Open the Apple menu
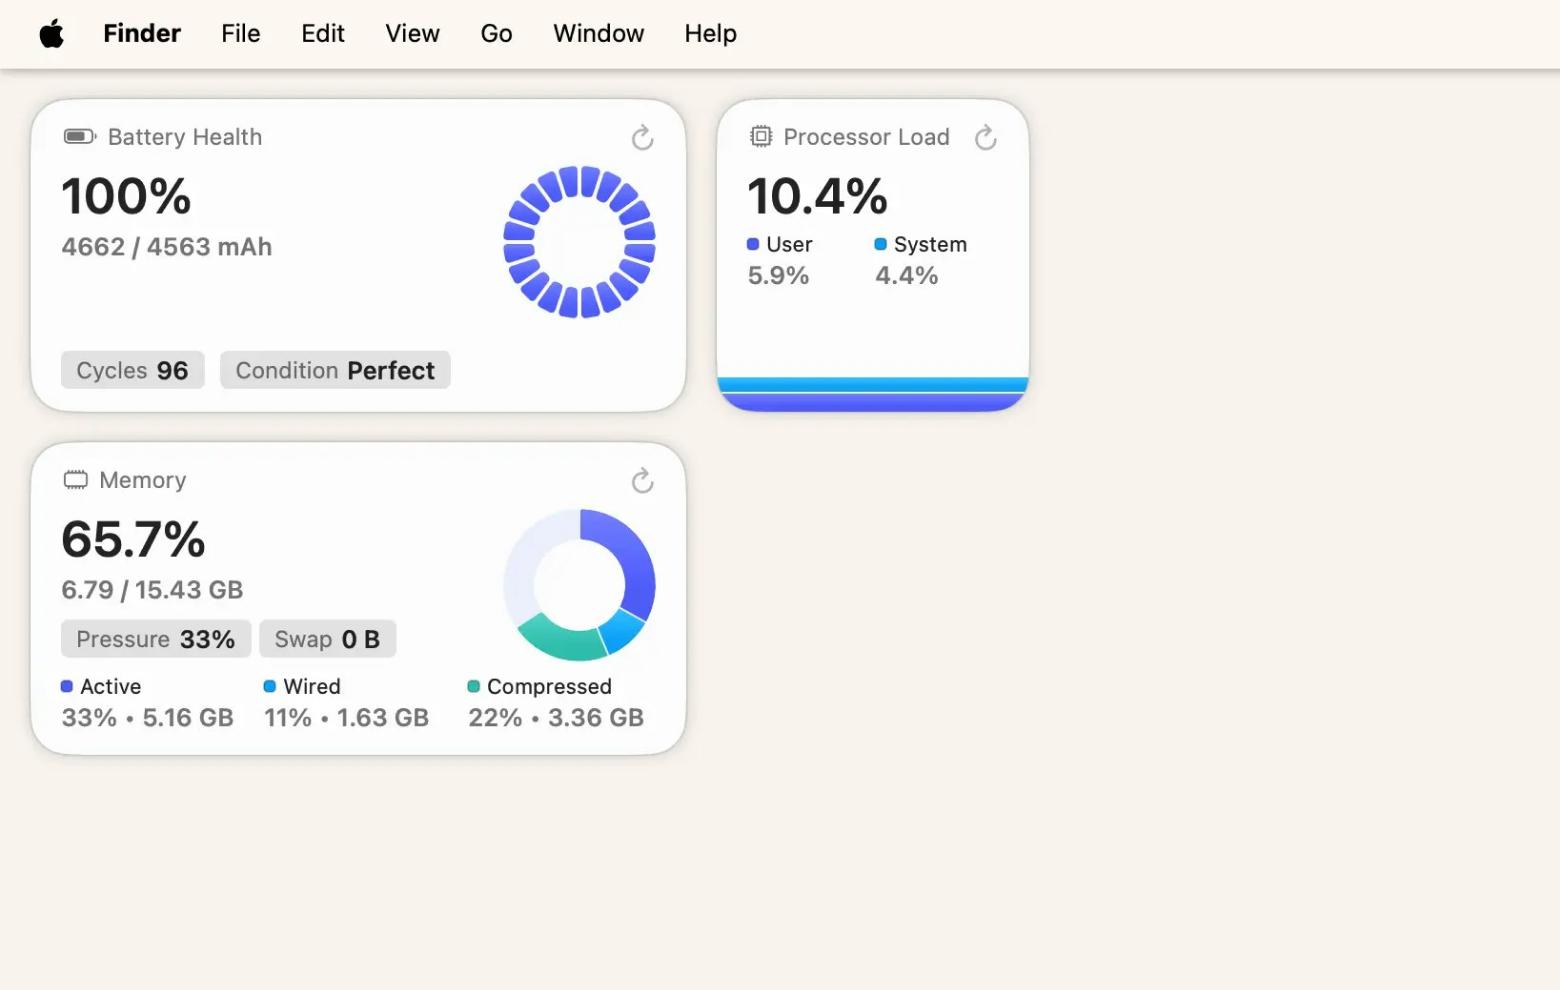This screenshot has width=1560, height=990. point(52,34)
